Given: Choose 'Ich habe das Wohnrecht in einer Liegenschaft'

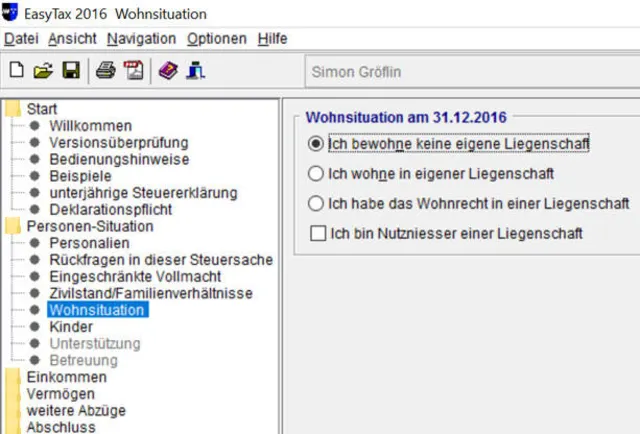Looking at the screenshot, I should pos(469,203).
